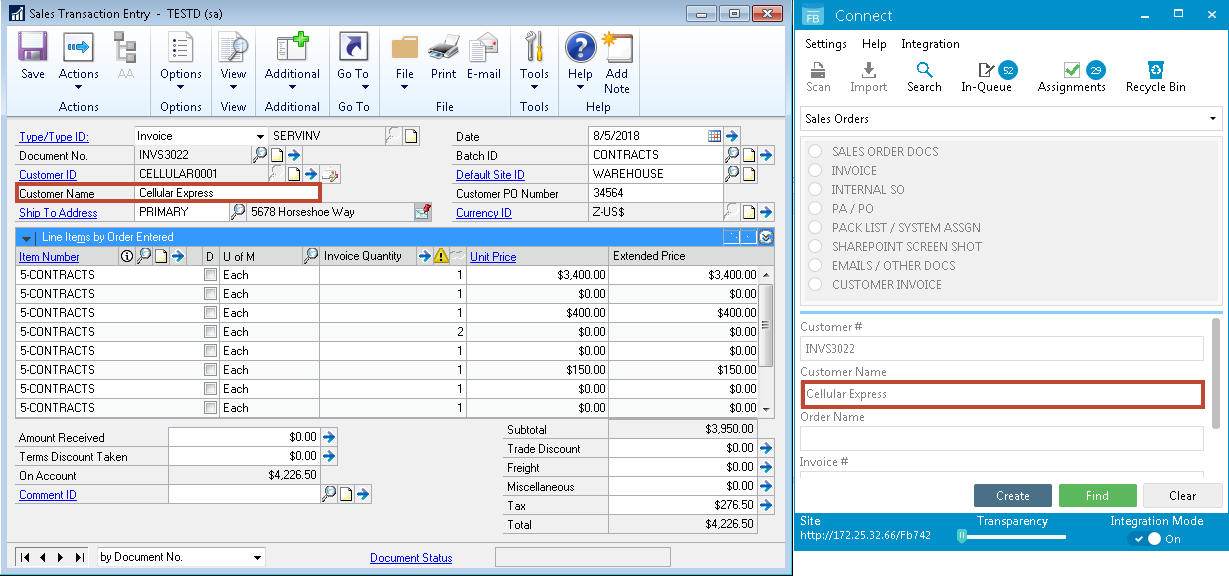Collapse the Line Items by Order Entered header

[27, 237]
